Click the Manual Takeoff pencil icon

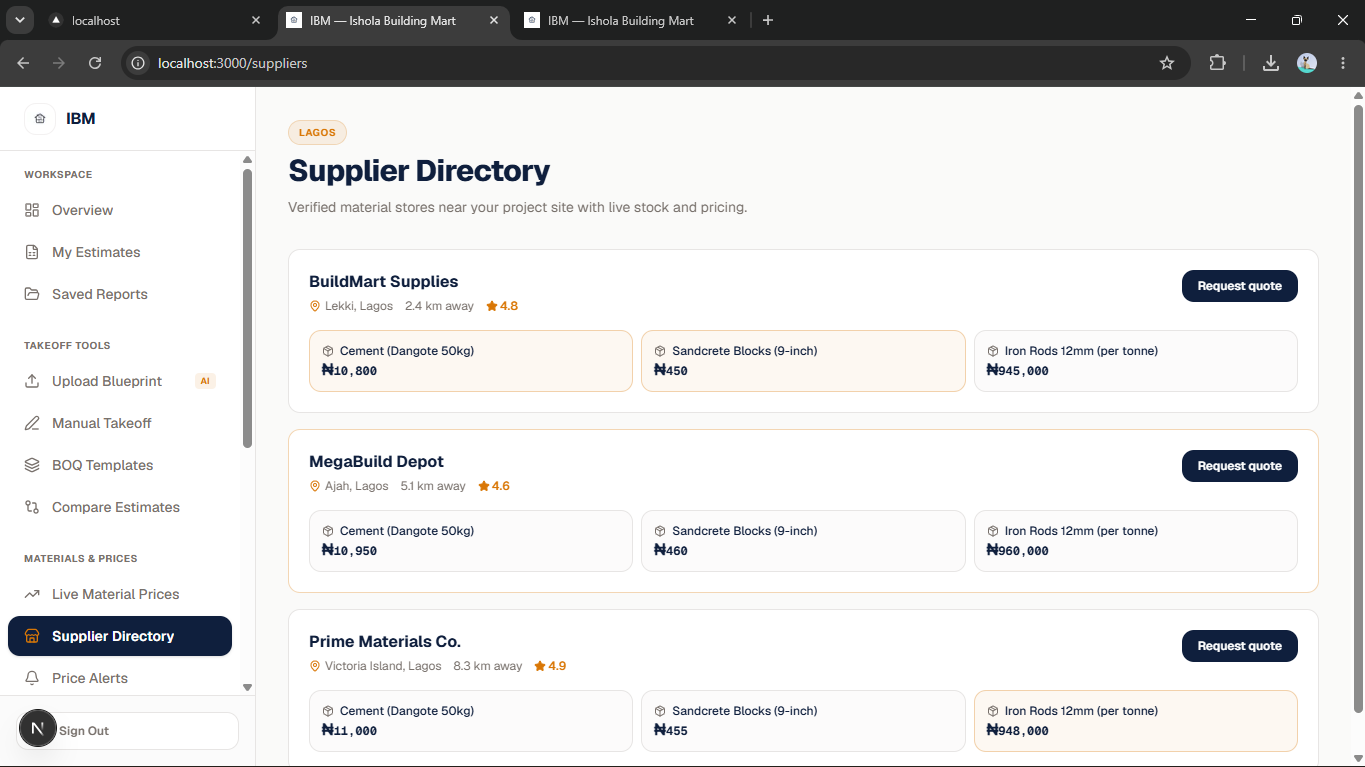pyautogui.click(x=32, y=423)
